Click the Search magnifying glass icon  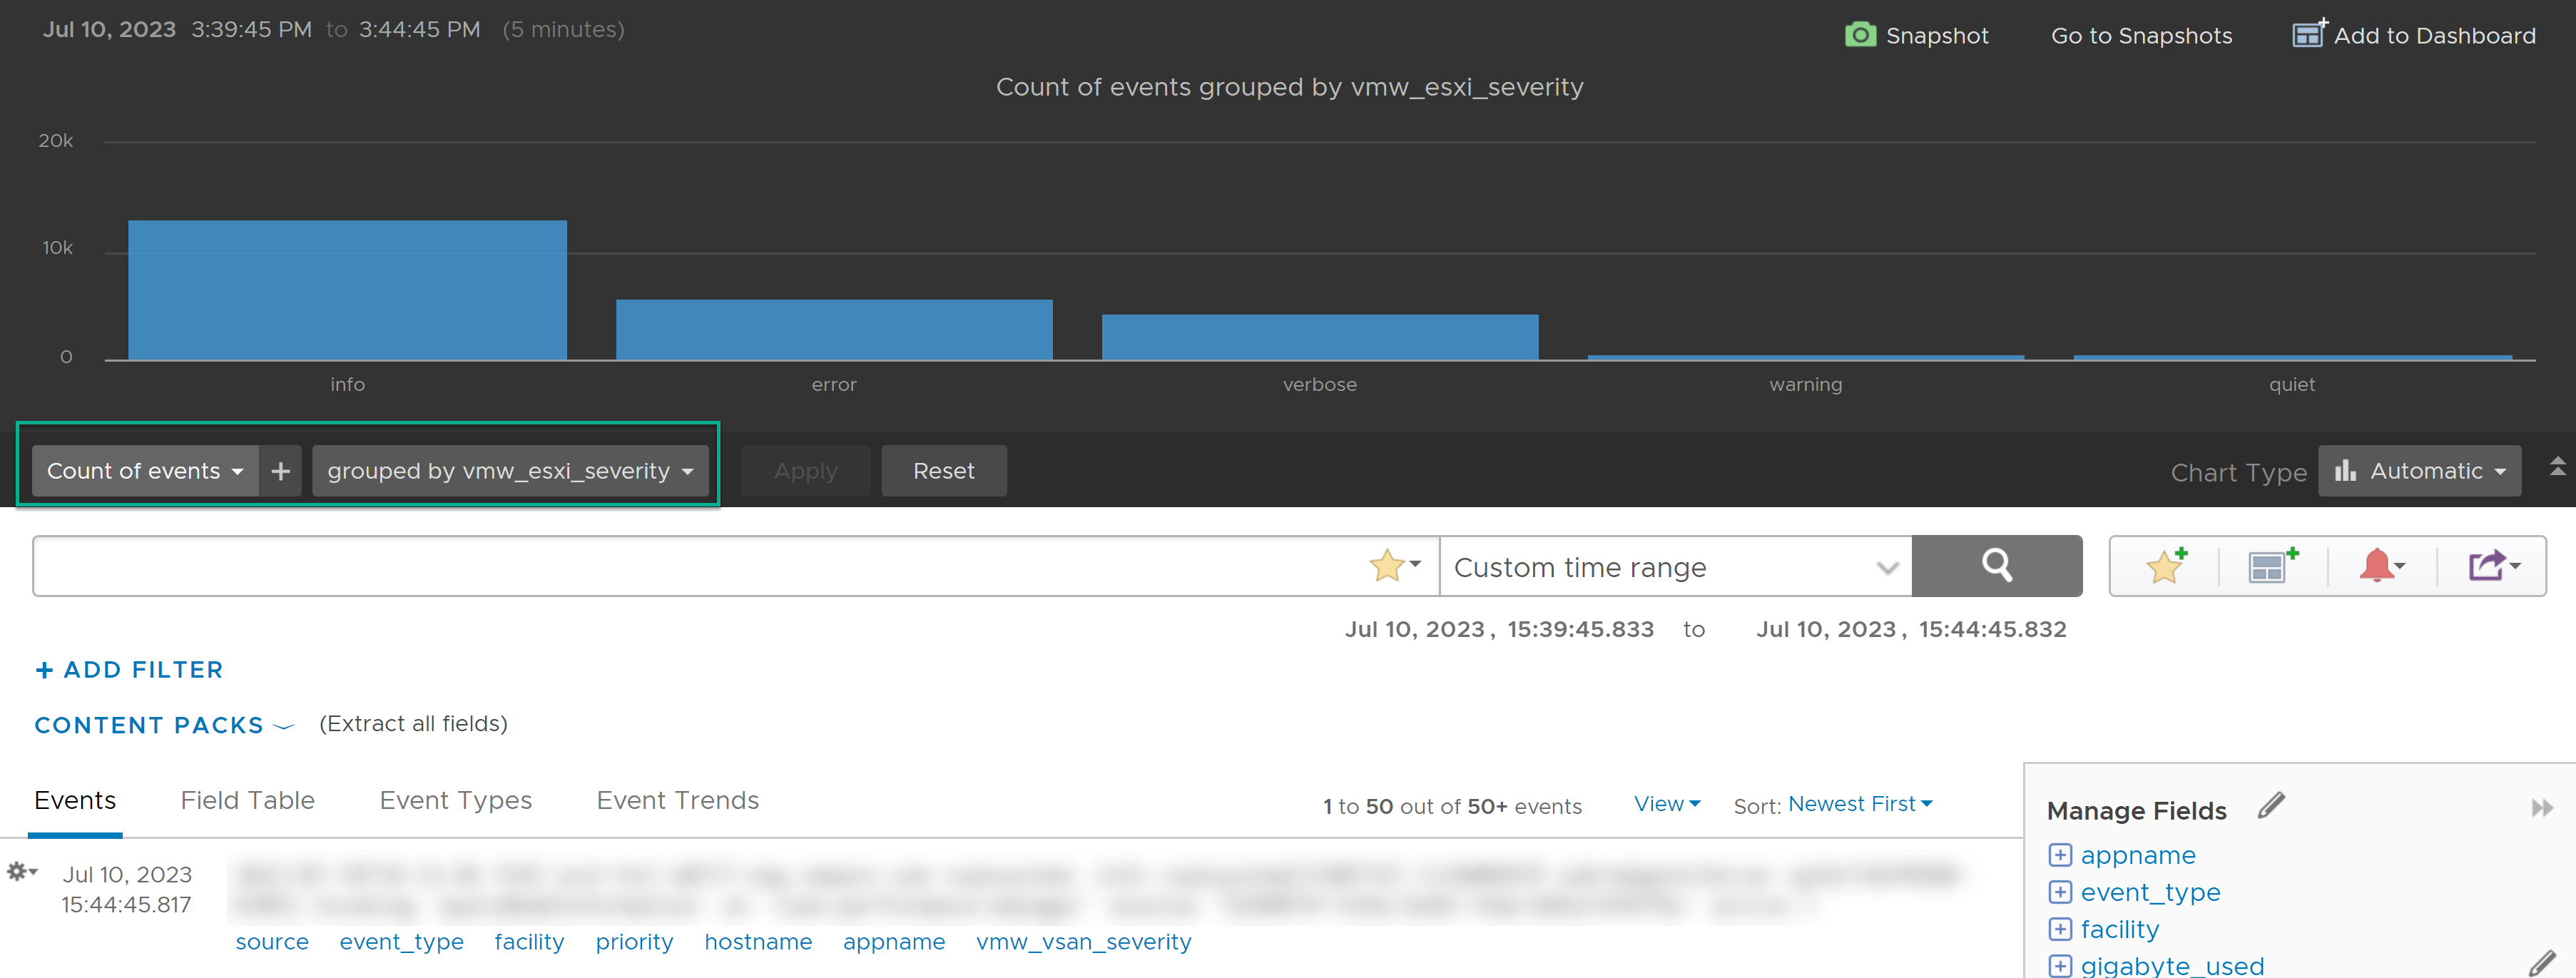[1992, 566]
